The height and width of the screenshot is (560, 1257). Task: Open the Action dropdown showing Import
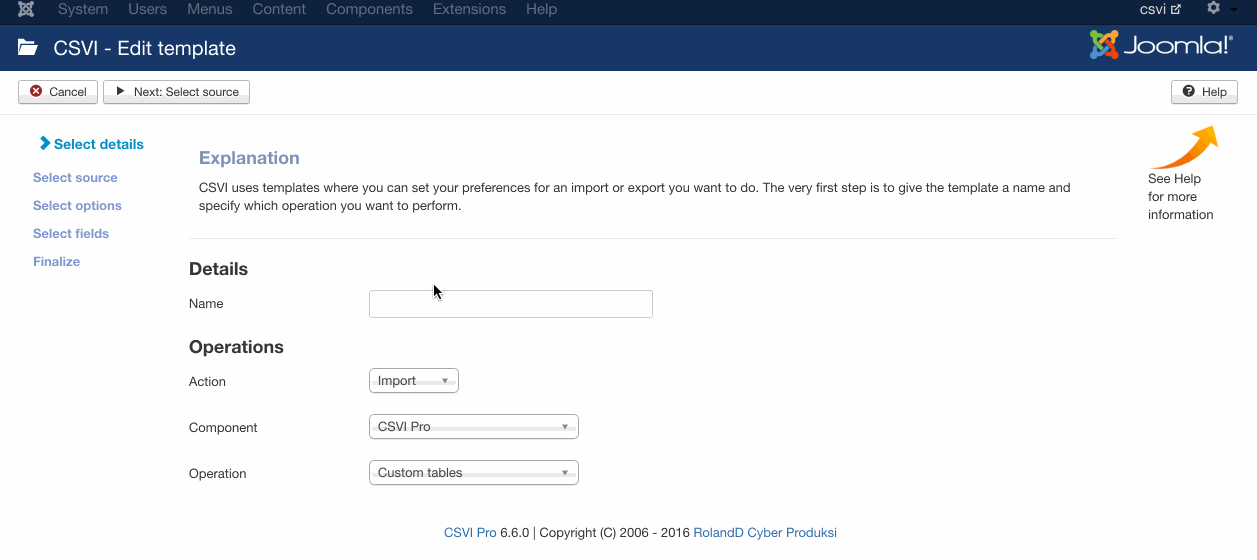414,381
